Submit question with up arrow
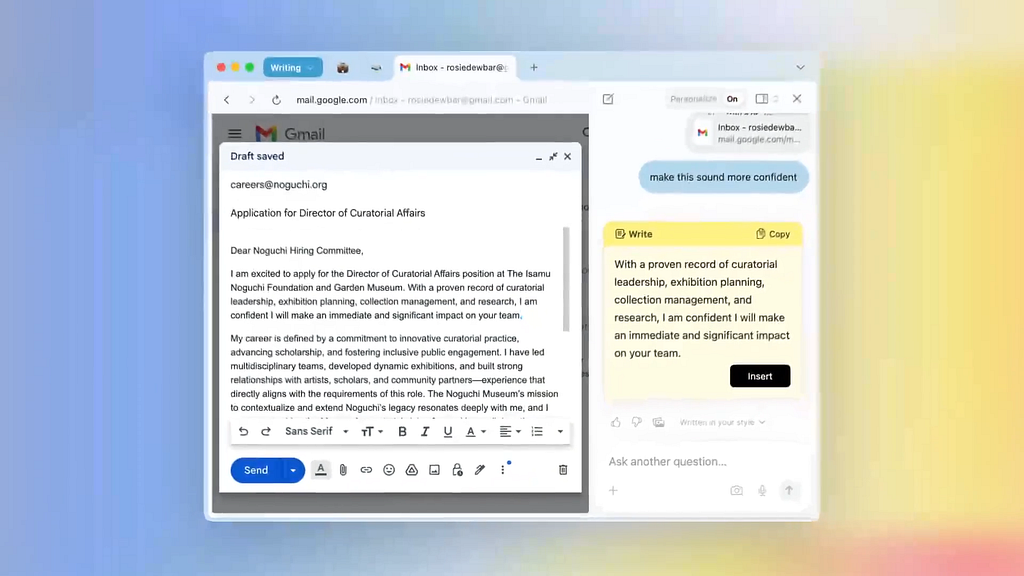This screenshot has height=576, width=1024. tap(789, 490)
